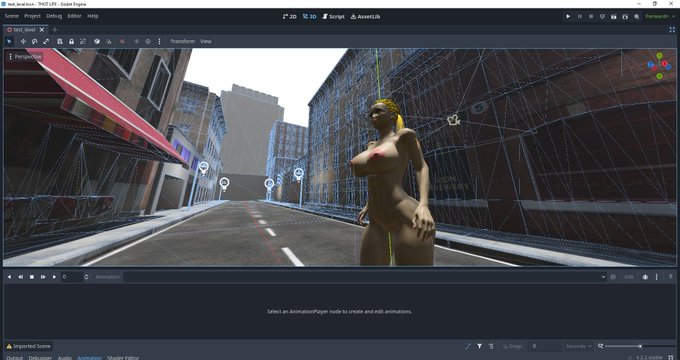Click the list-select tool icon in viewport toolbar
Screen dimensions: 680x360
(x=60, y=41)
